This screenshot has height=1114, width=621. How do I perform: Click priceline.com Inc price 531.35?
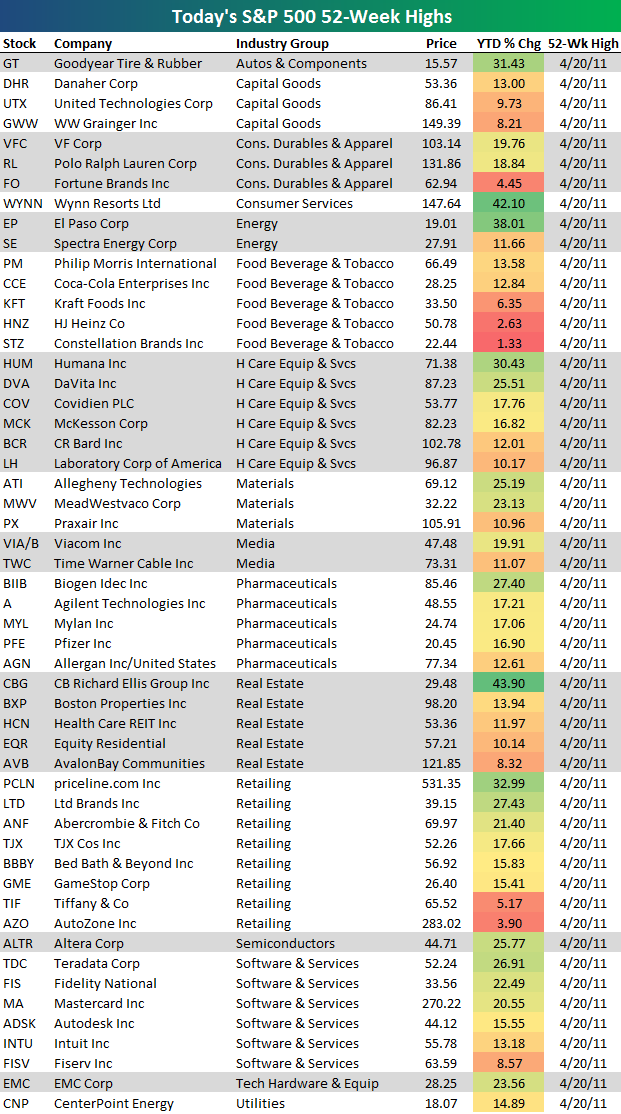442,783
